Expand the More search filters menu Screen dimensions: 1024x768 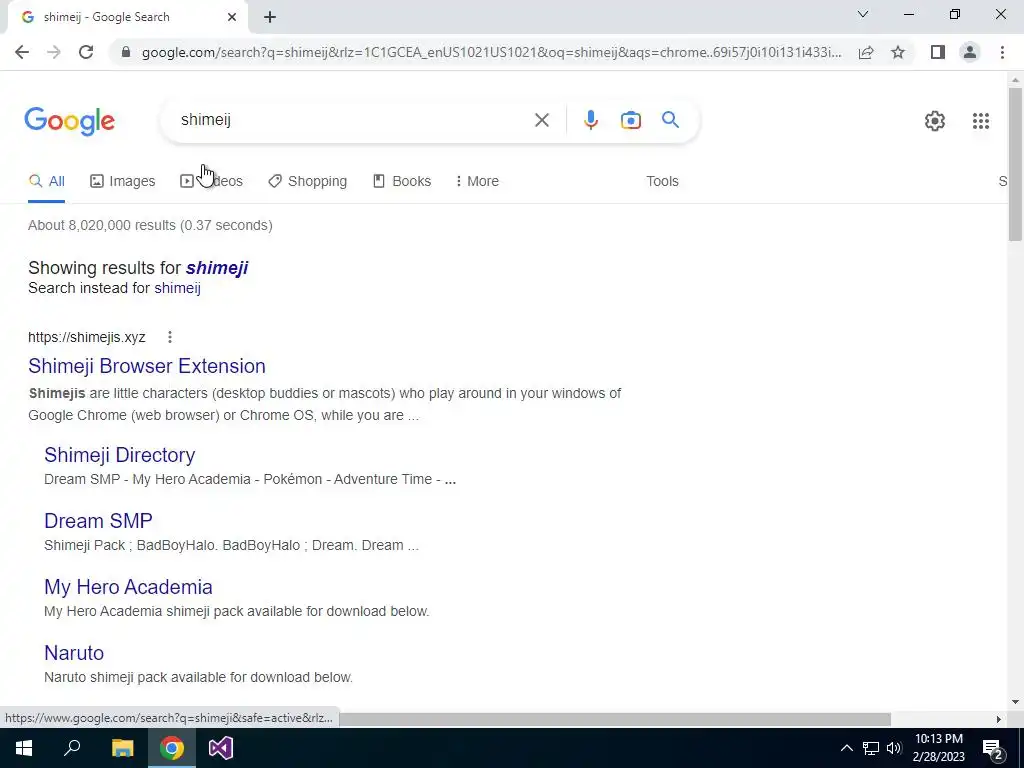(477, 181)
